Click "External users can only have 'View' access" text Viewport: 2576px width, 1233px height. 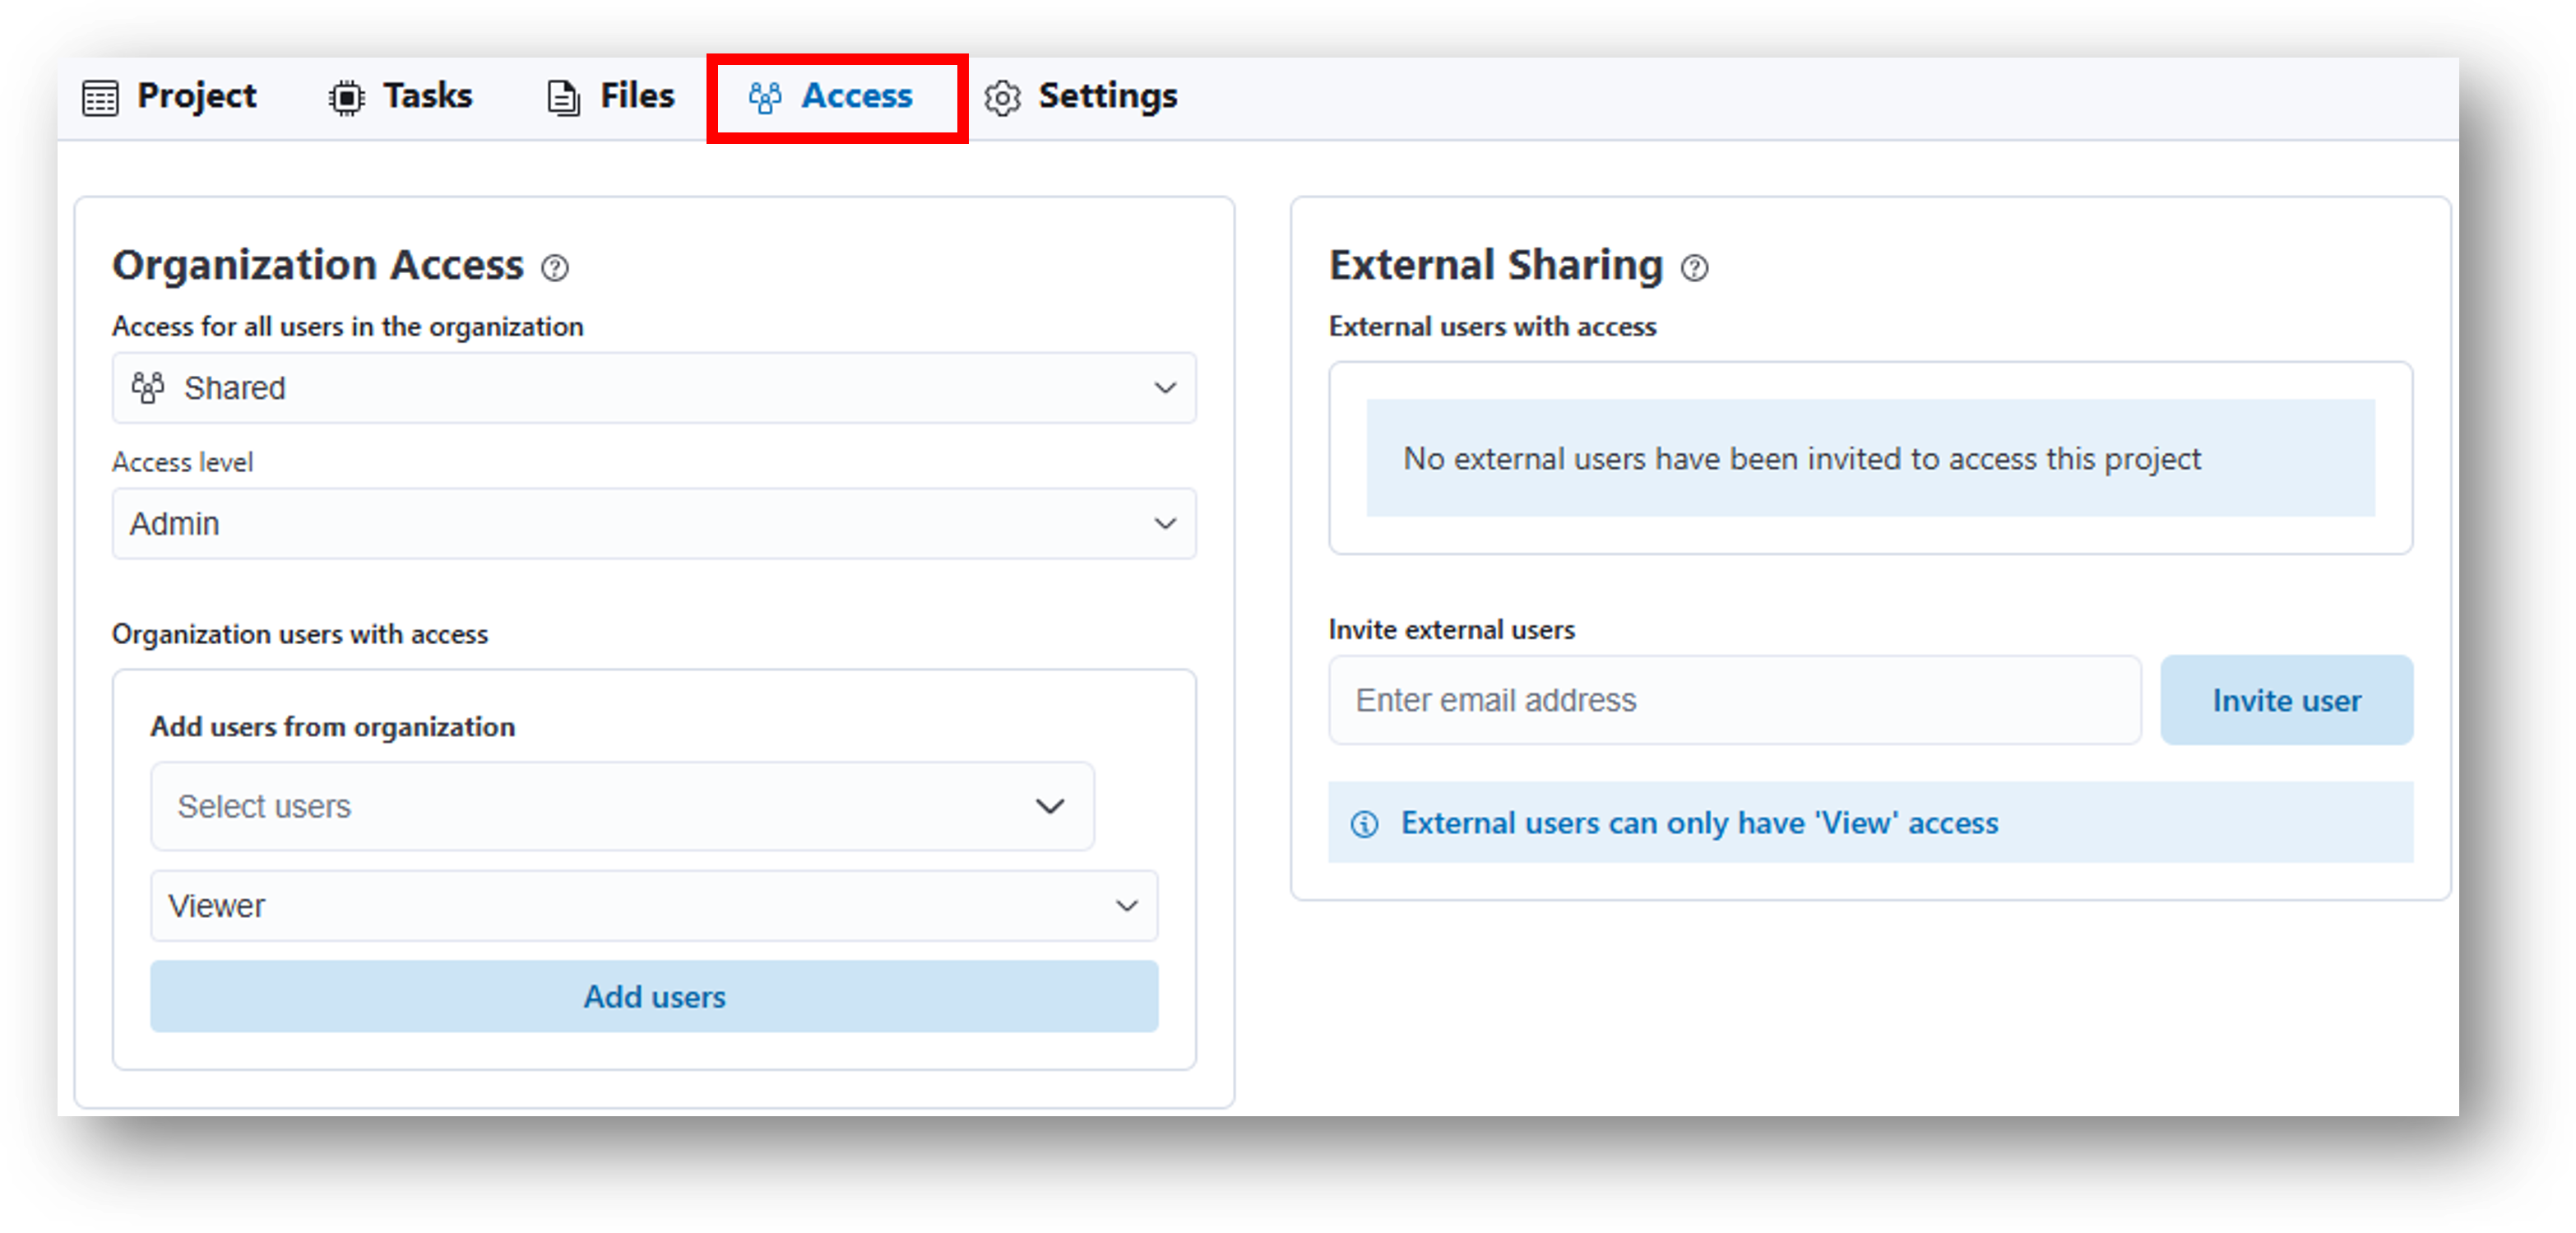[1699, 823]
